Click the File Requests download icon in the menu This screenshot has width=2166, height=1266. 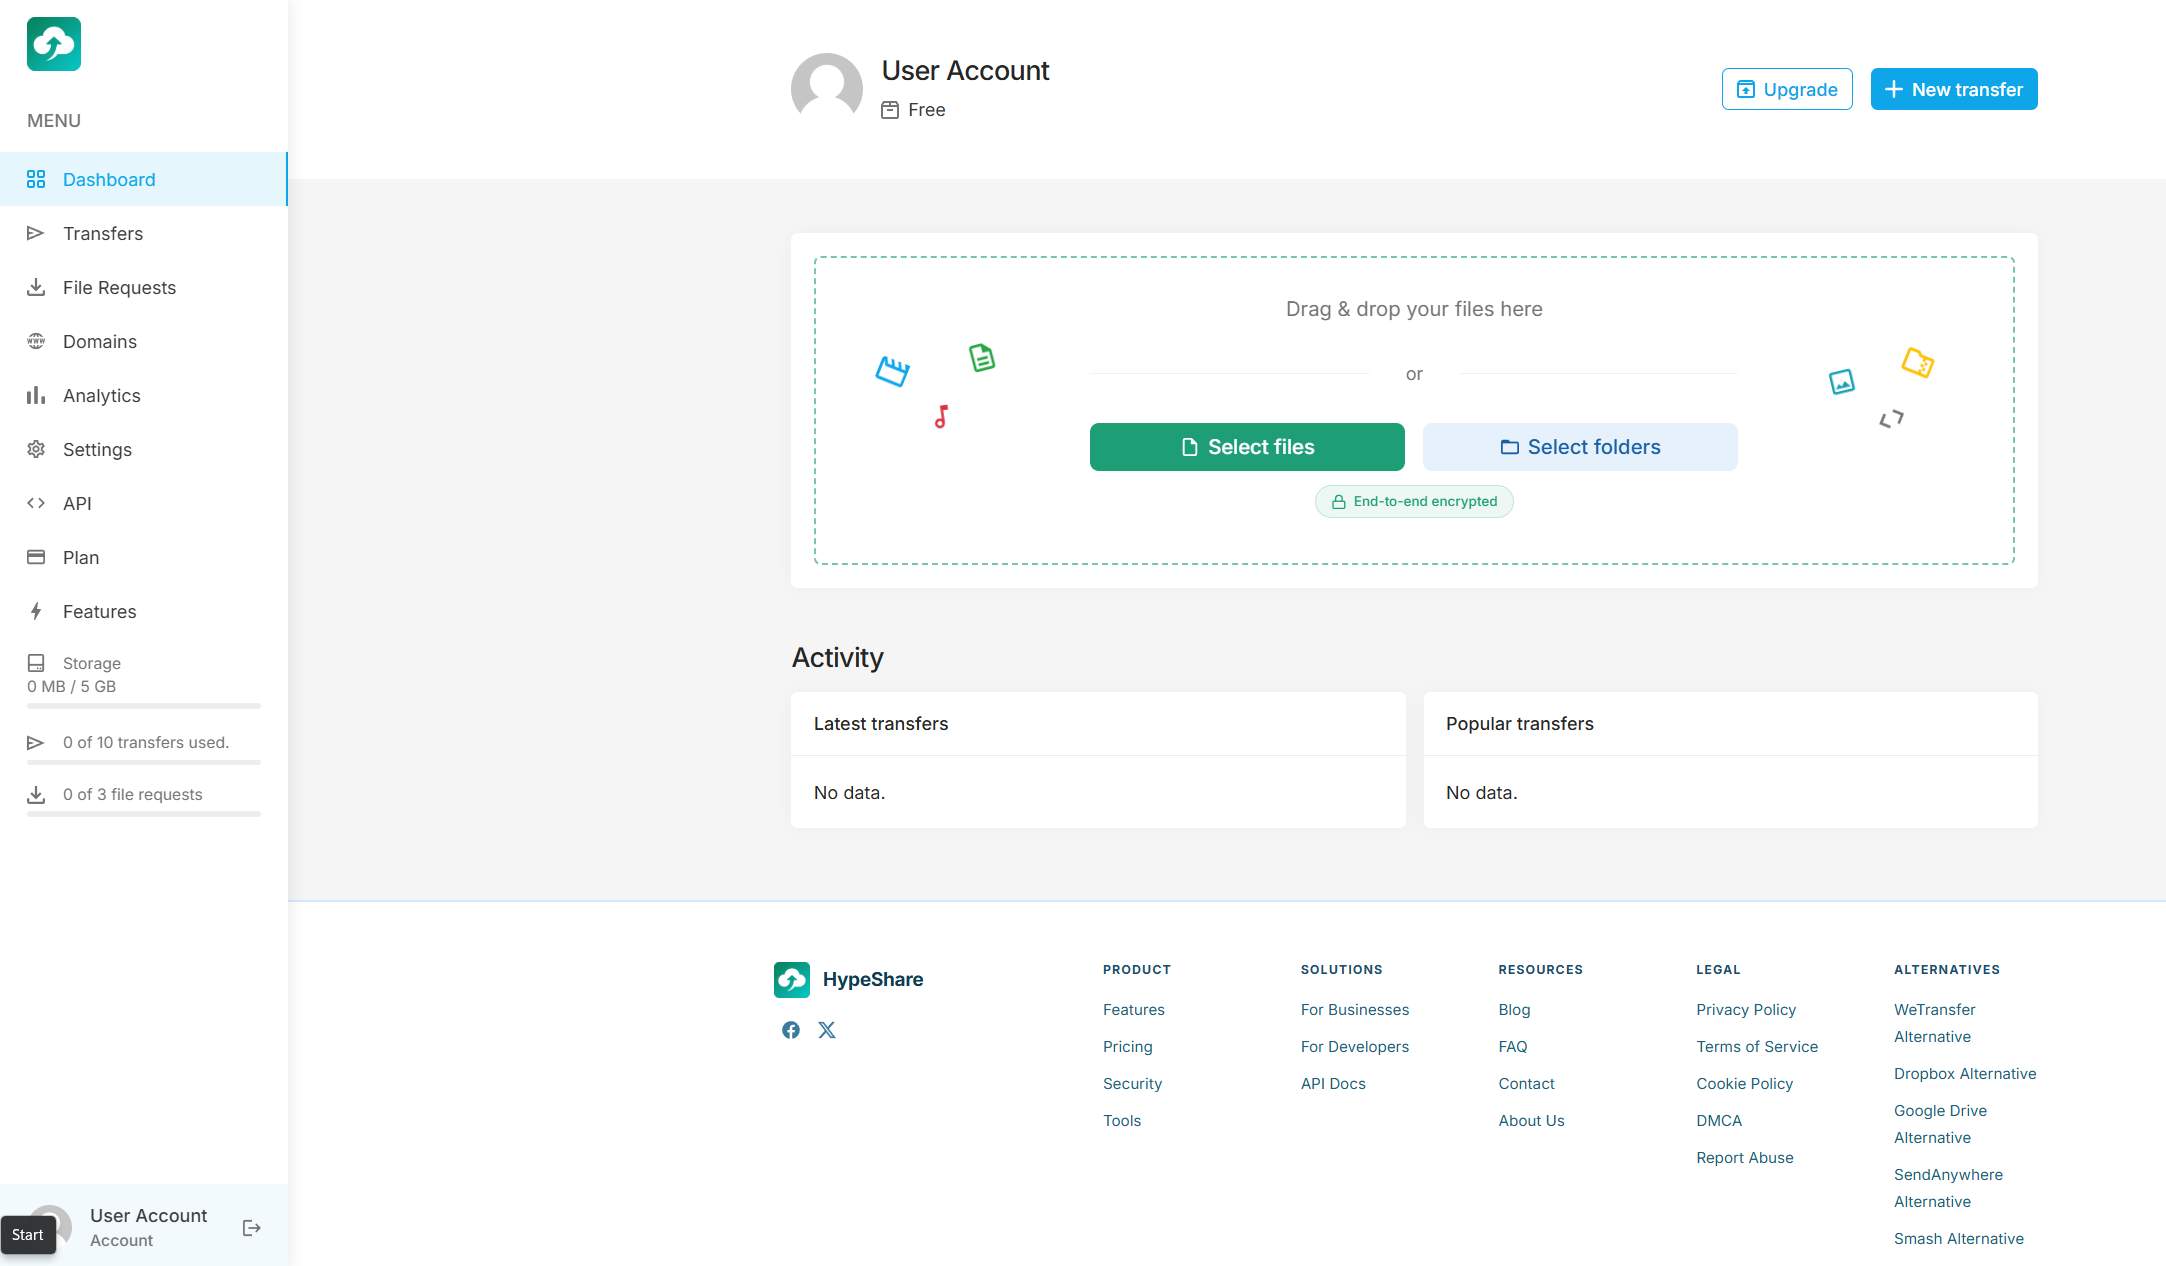[36, 287]
